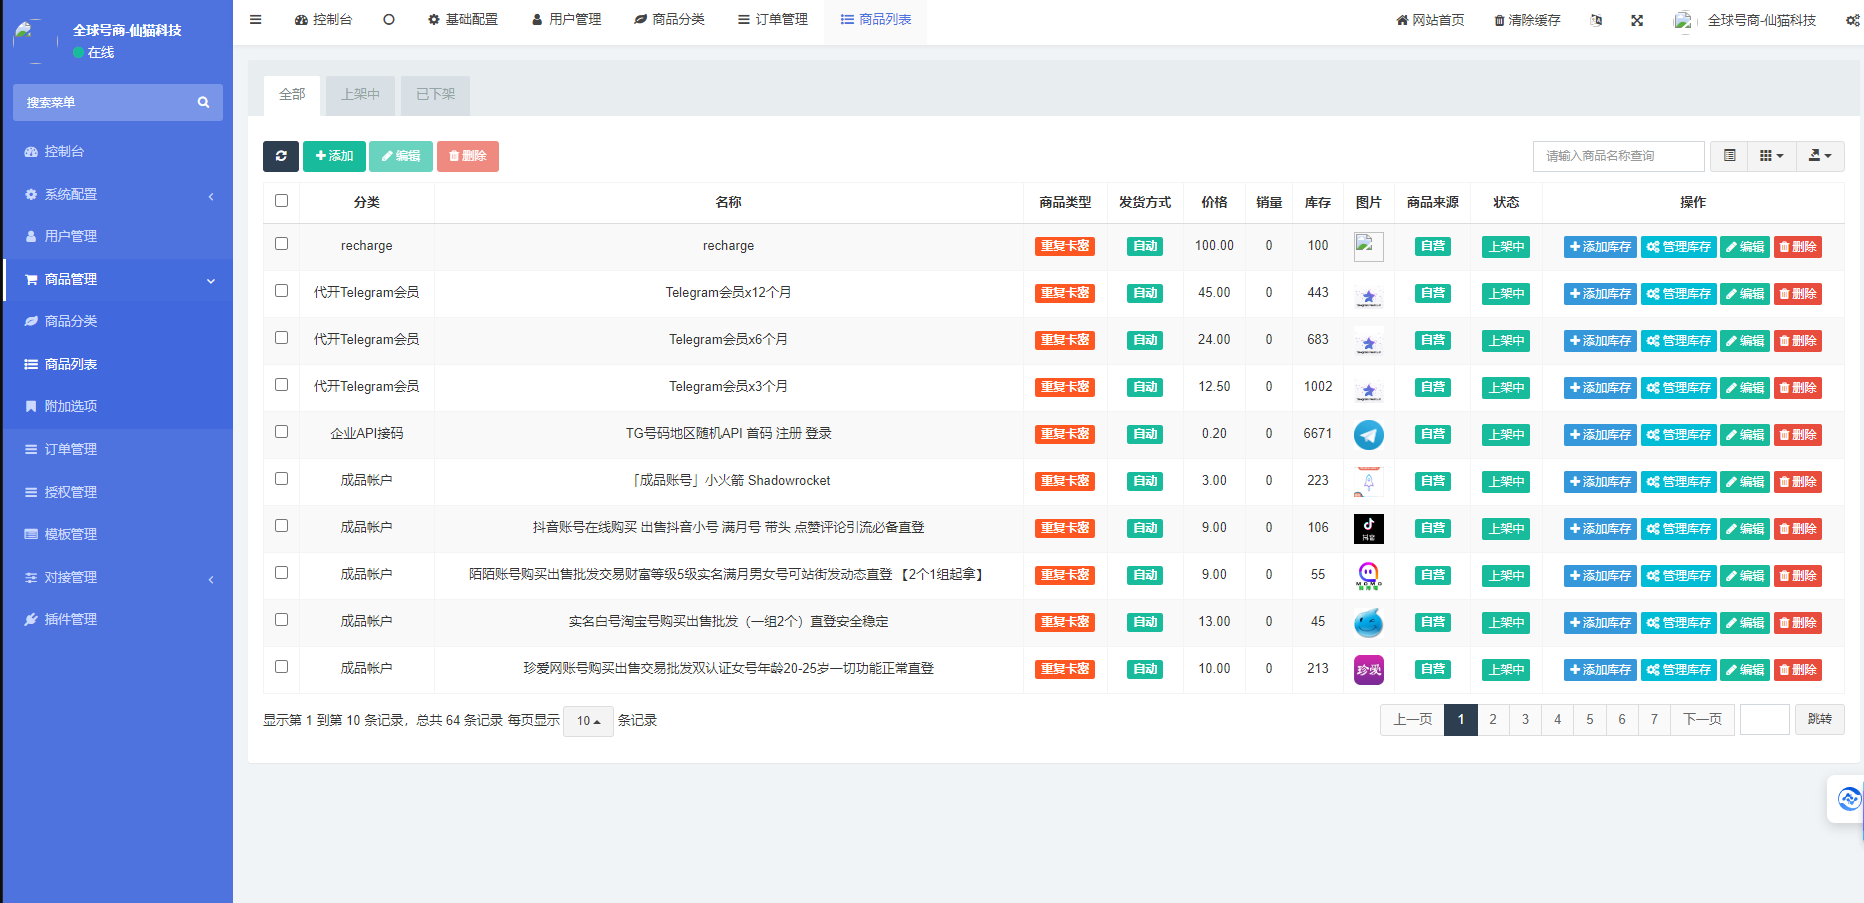Open the column visibility dropdown
Image resolution: width=1864 pixels, height=903 pixels.
1772,156
